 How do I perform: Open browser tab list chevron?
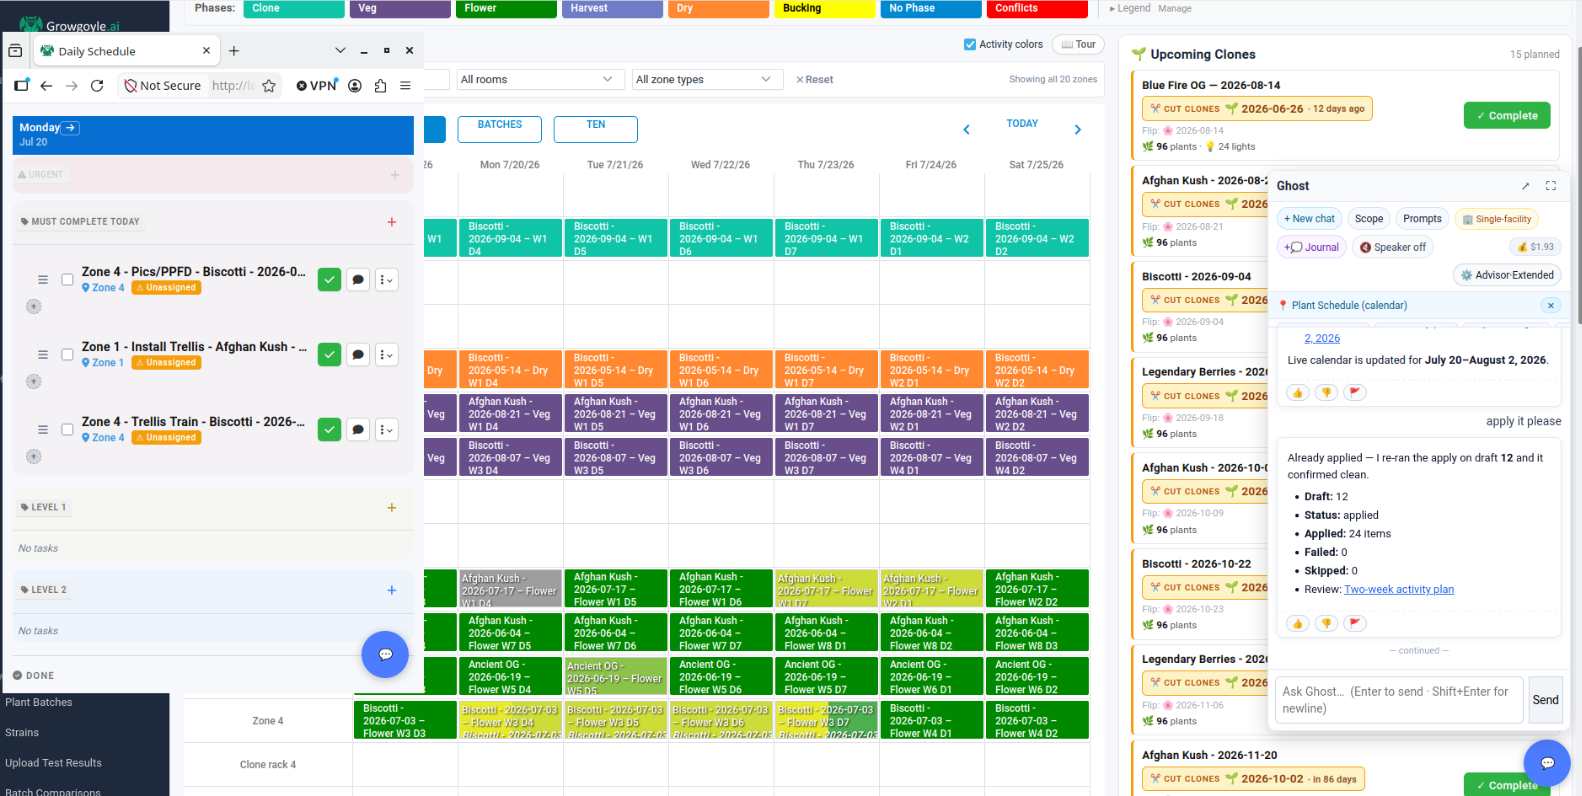coord(340,51)
